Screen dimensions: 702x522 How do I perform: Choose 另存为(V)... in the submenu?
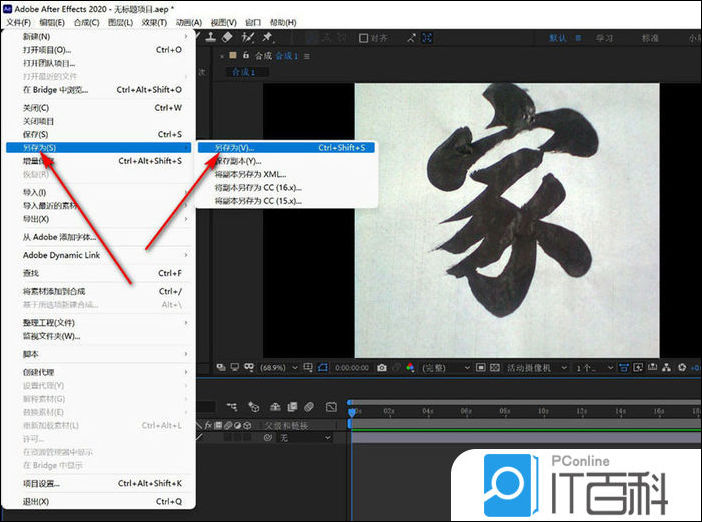click(235, 148)
